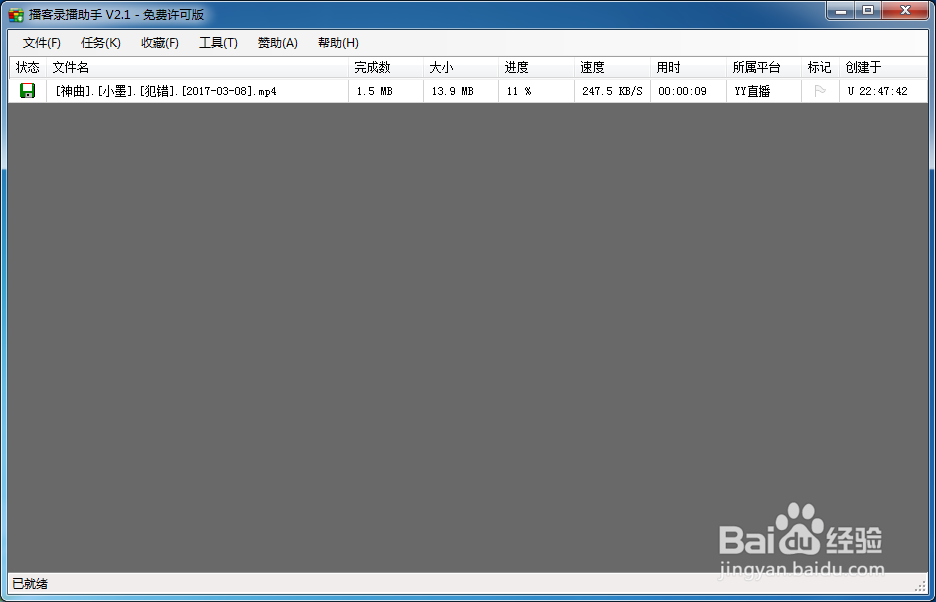Screen dimensions: 936x602
Task: Sort by the 进度 column header
Action: tap(537, 67)
